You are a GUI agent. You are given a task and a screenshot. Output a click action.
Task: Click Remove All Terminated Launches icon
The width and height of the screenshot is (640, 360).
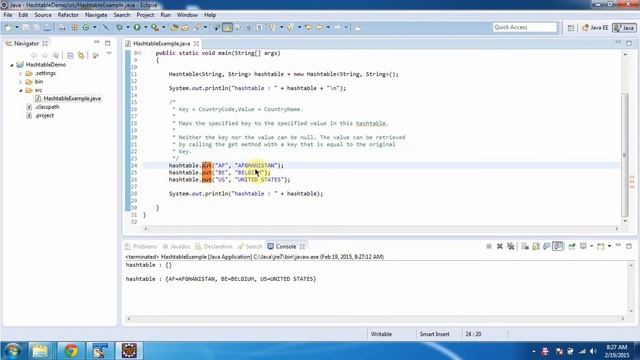[x=511, y=246]
